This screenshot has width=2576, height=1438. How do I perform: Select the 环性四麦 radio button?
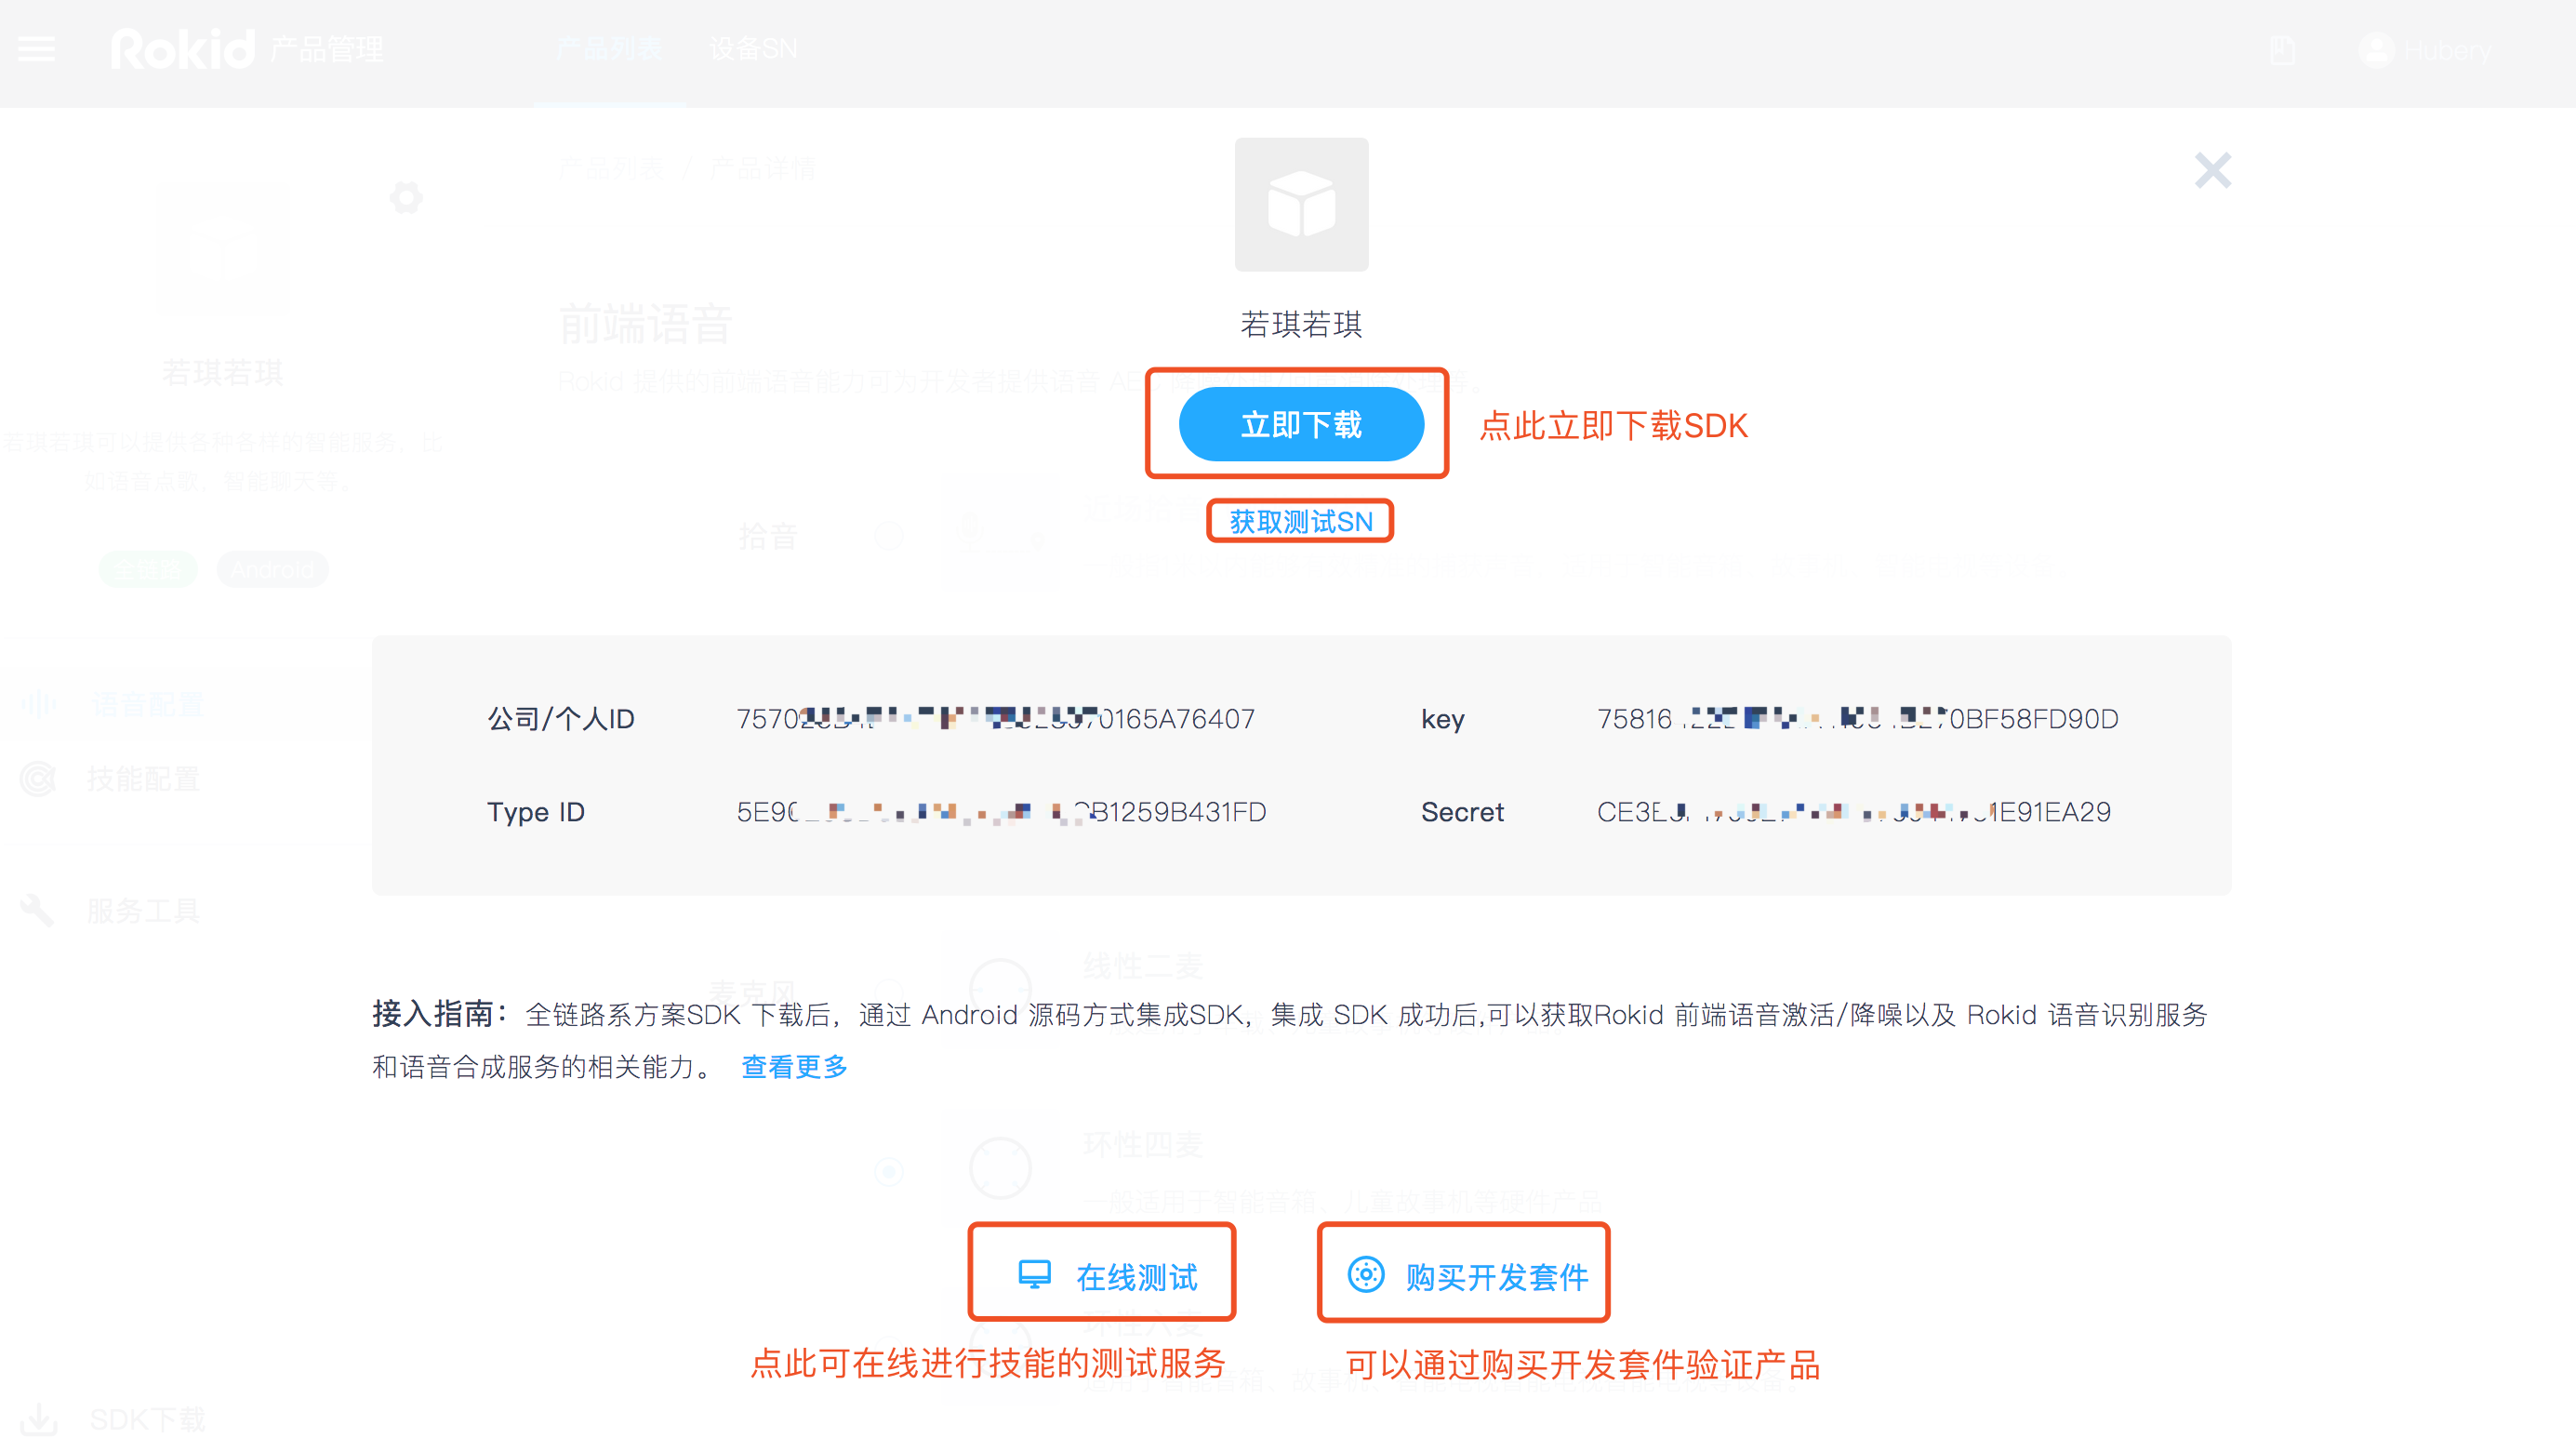pyautogui.click(x=889, y=1170)
